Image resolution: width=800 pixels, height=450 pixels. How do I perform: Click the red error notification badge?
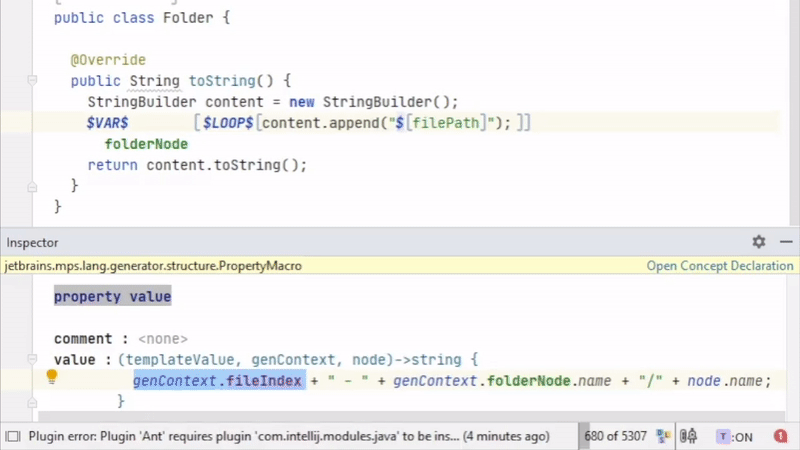(780, 436)
